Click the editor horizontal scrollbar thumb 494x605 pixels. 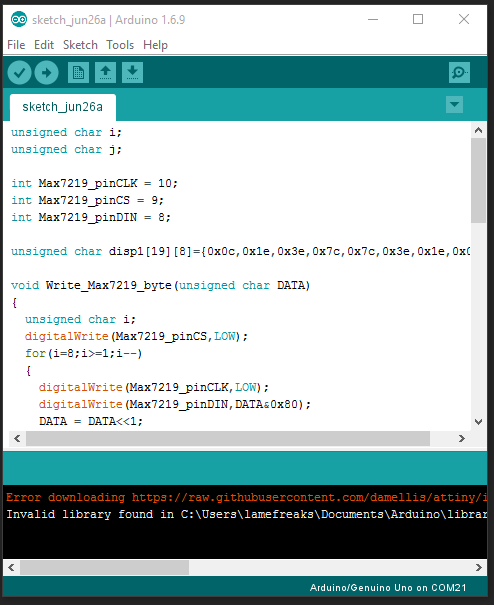coord(228,439)
